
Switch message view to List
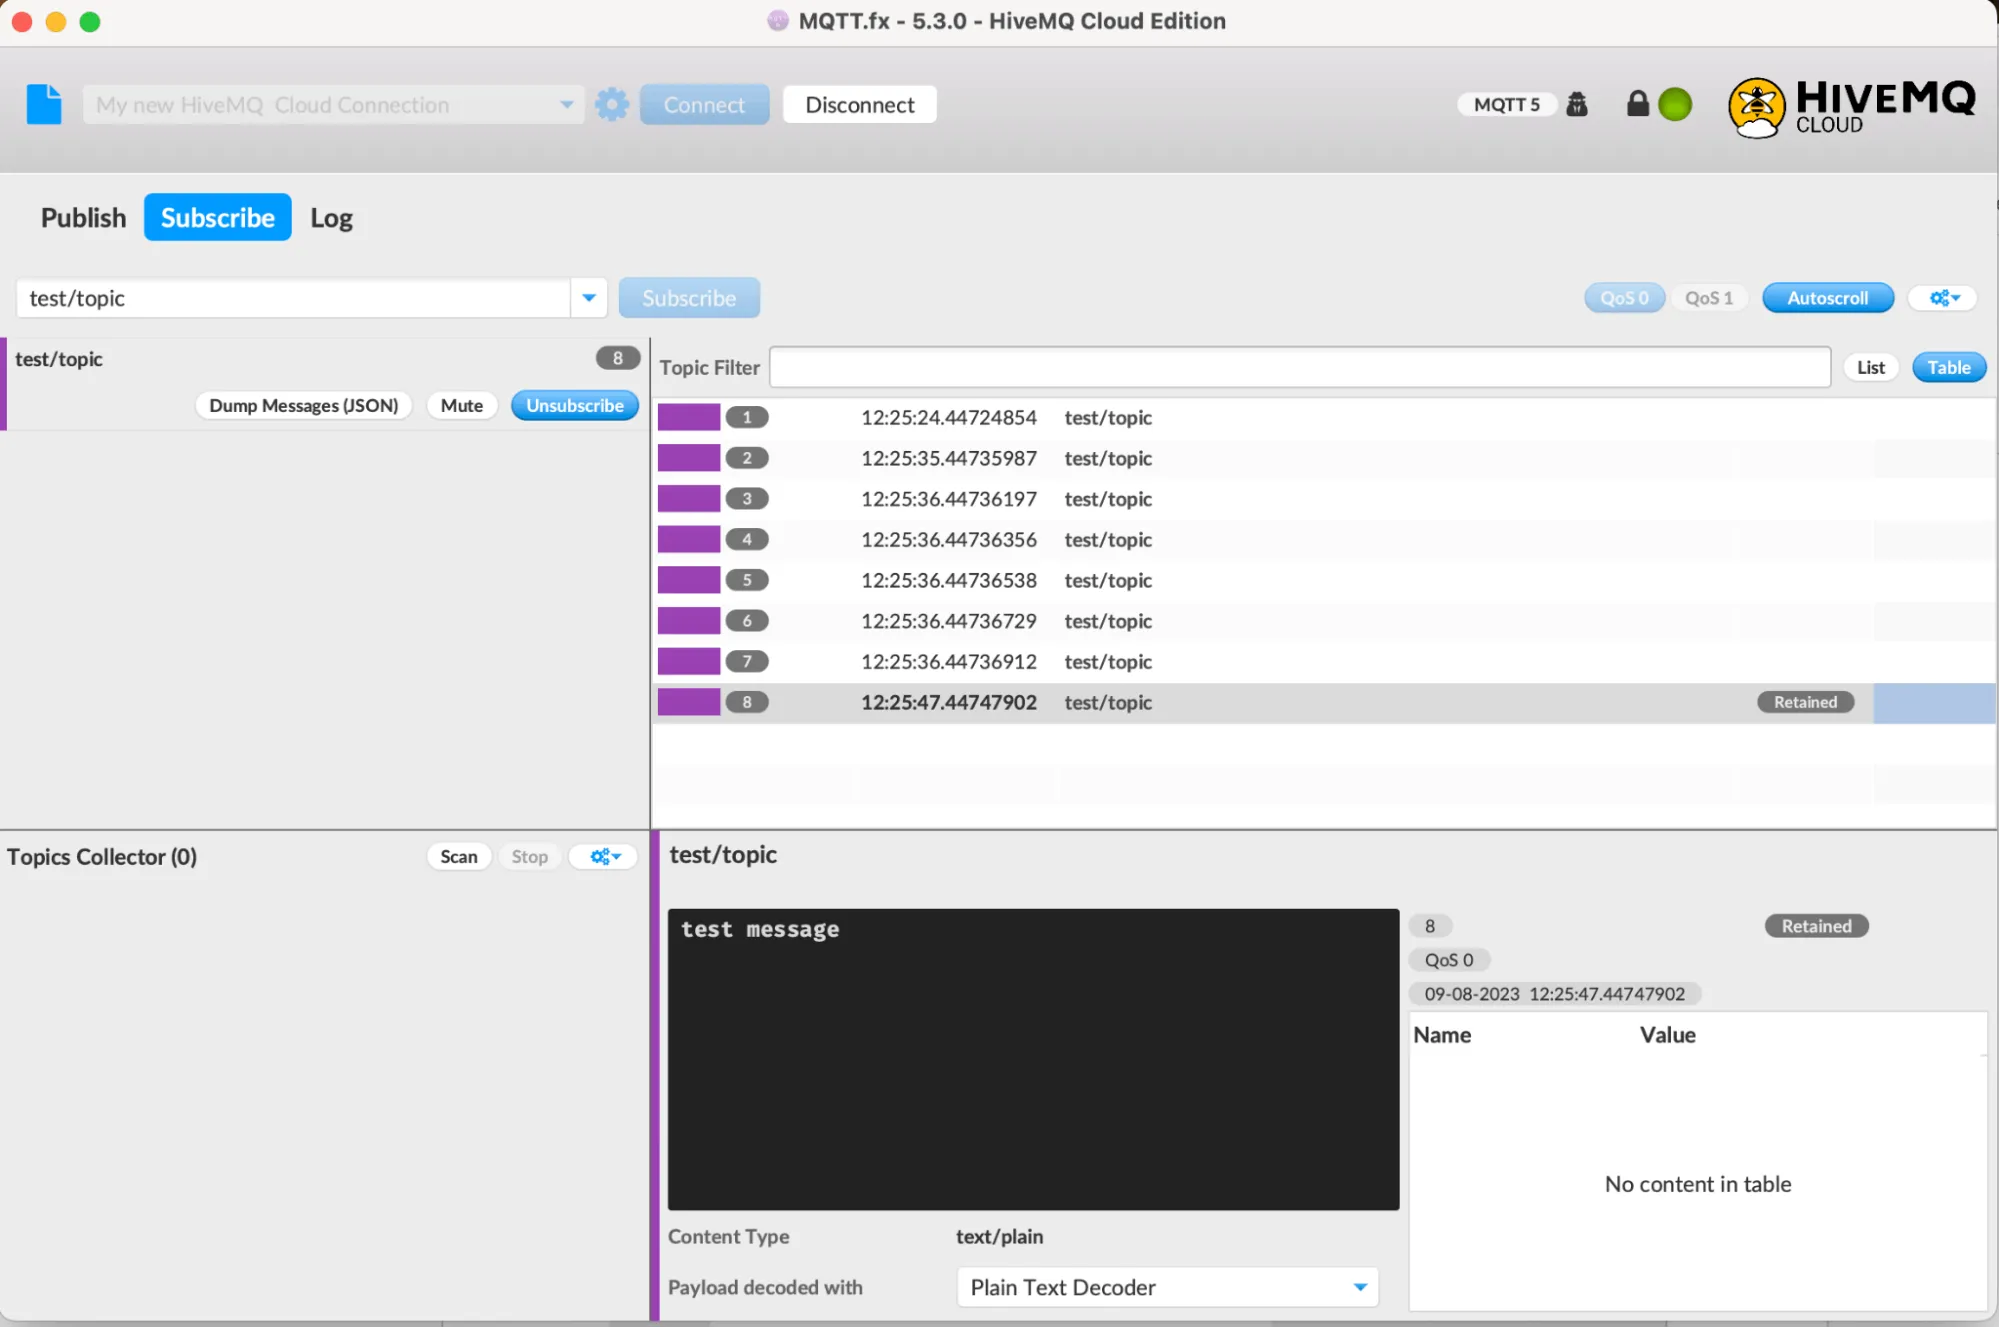point(1870,367)
